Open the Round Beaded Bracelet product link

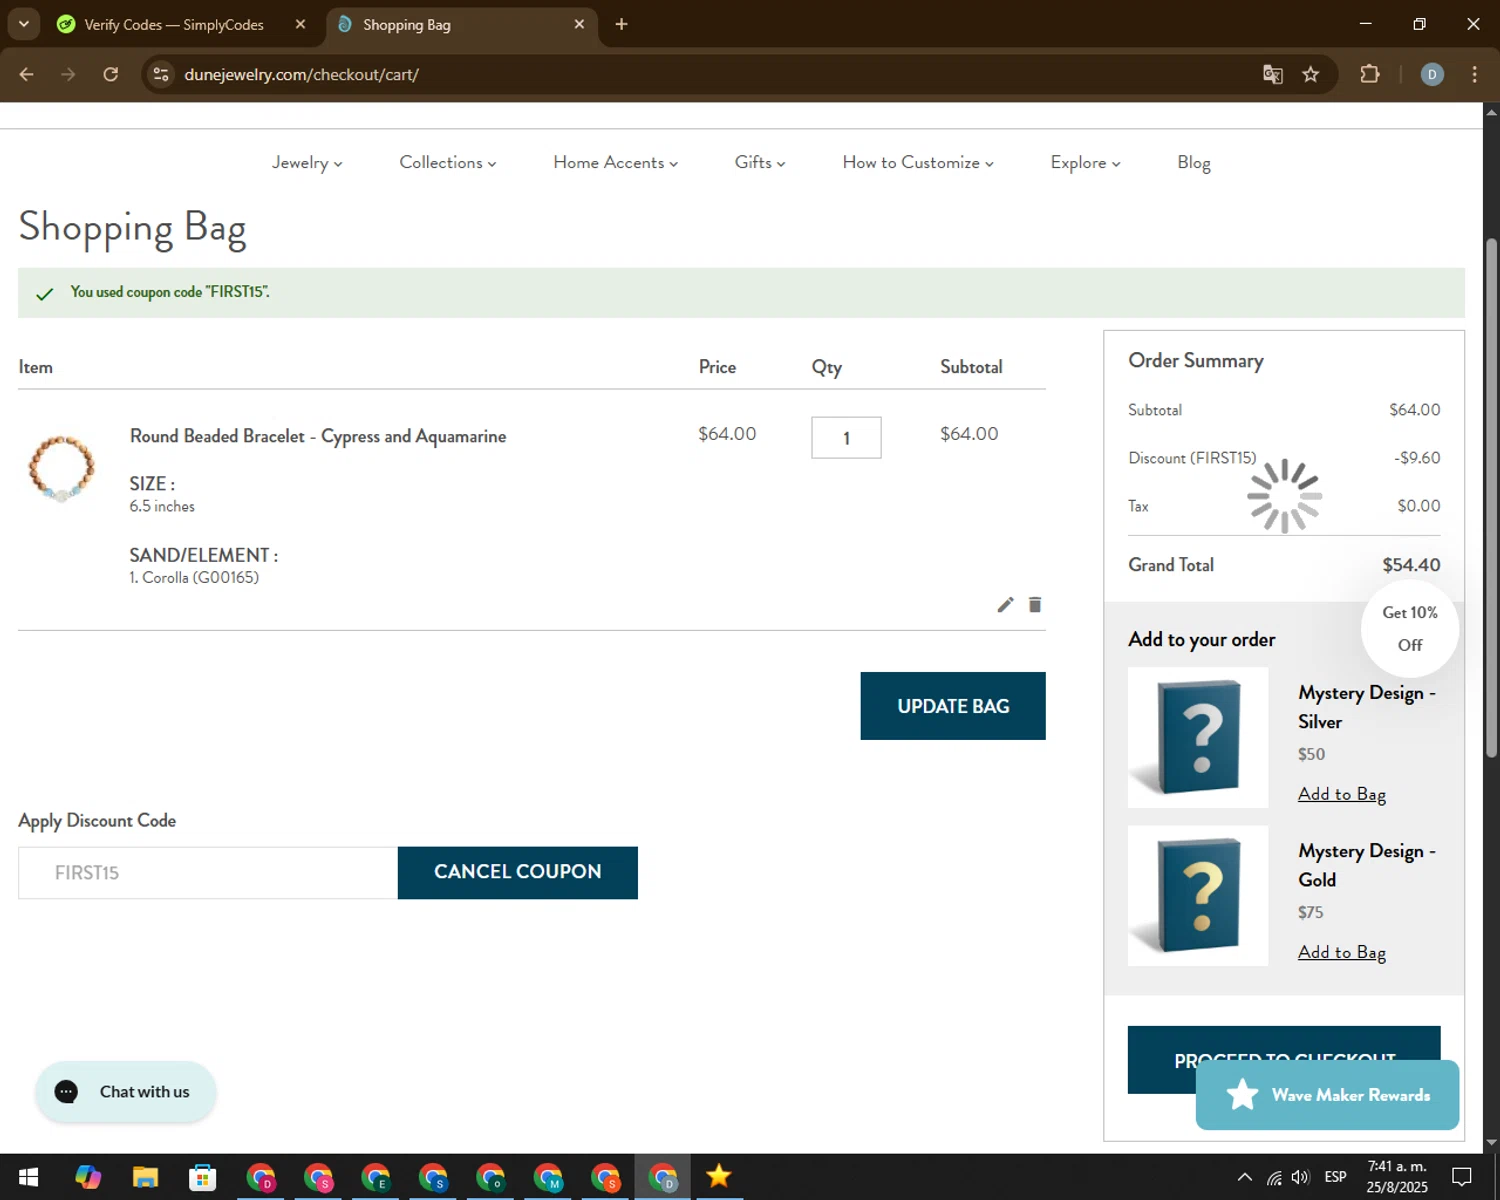click(x=318, y=436)
